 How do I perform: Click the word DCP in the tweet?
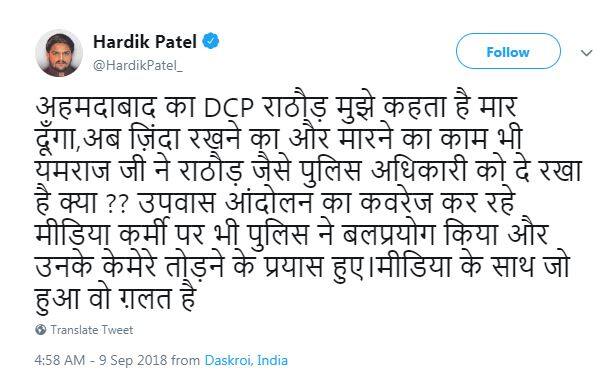(x=228, y=108)
